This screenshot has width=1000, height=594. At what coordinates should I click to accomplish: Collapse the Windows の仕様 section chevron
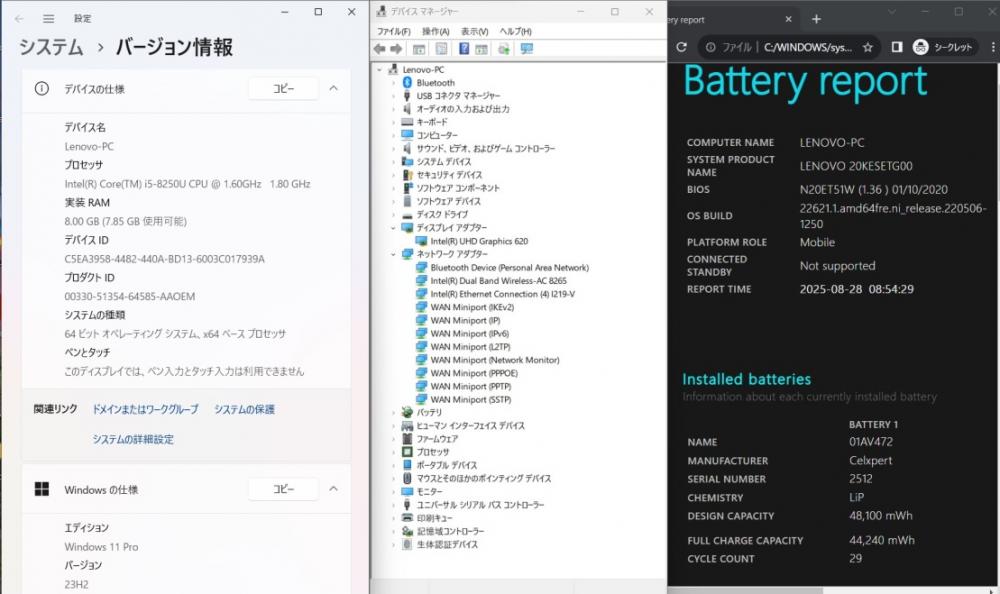(x=334, y=489)
